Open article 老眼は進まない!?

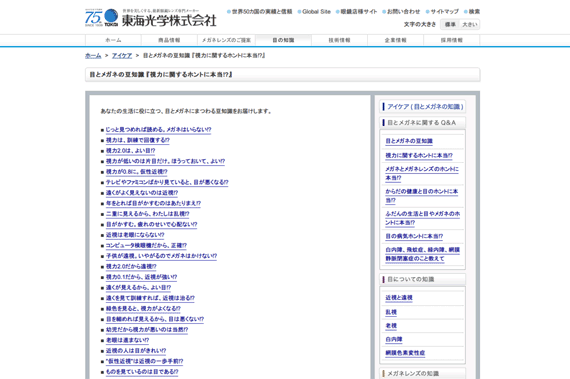[x=127, y=340]
